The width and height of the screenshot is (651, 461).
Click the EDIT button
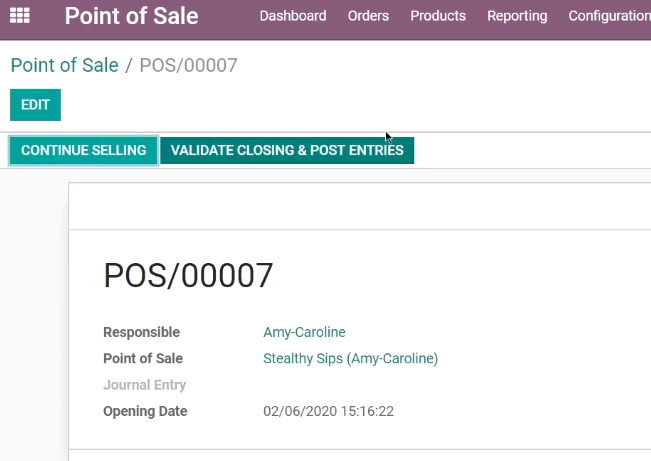point(35,105)
